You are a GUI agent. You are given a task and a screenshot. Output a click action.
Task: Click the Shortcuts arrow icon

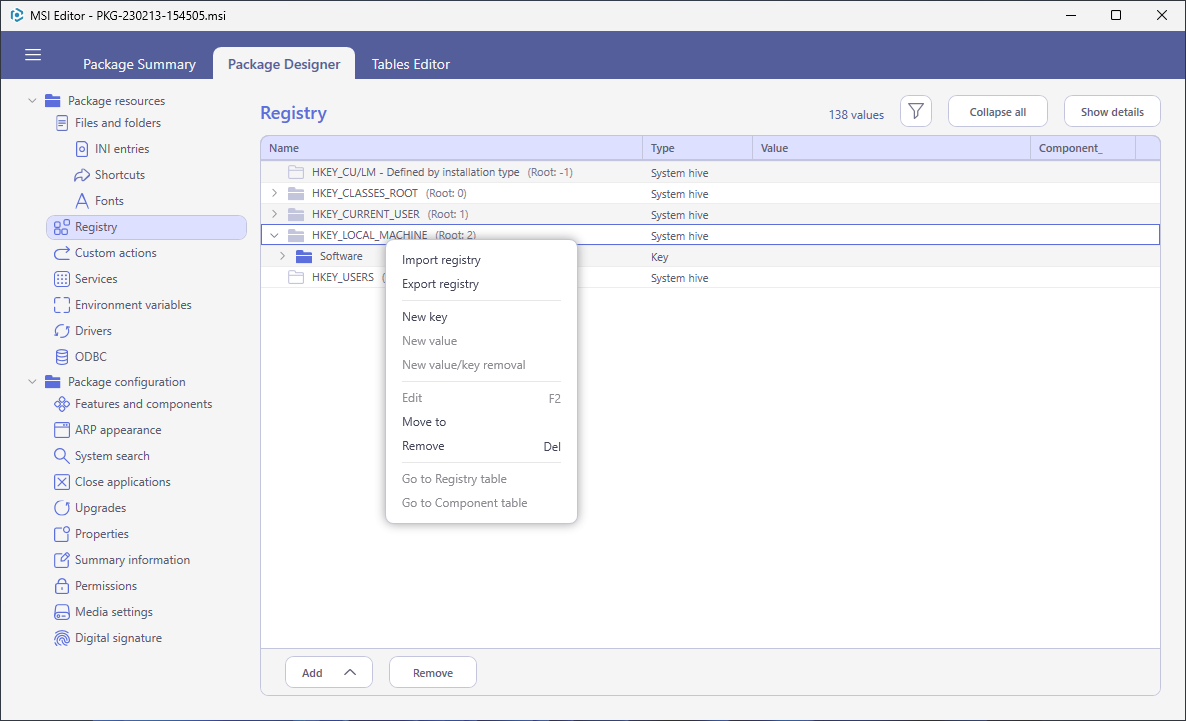(x=82, y=175)
